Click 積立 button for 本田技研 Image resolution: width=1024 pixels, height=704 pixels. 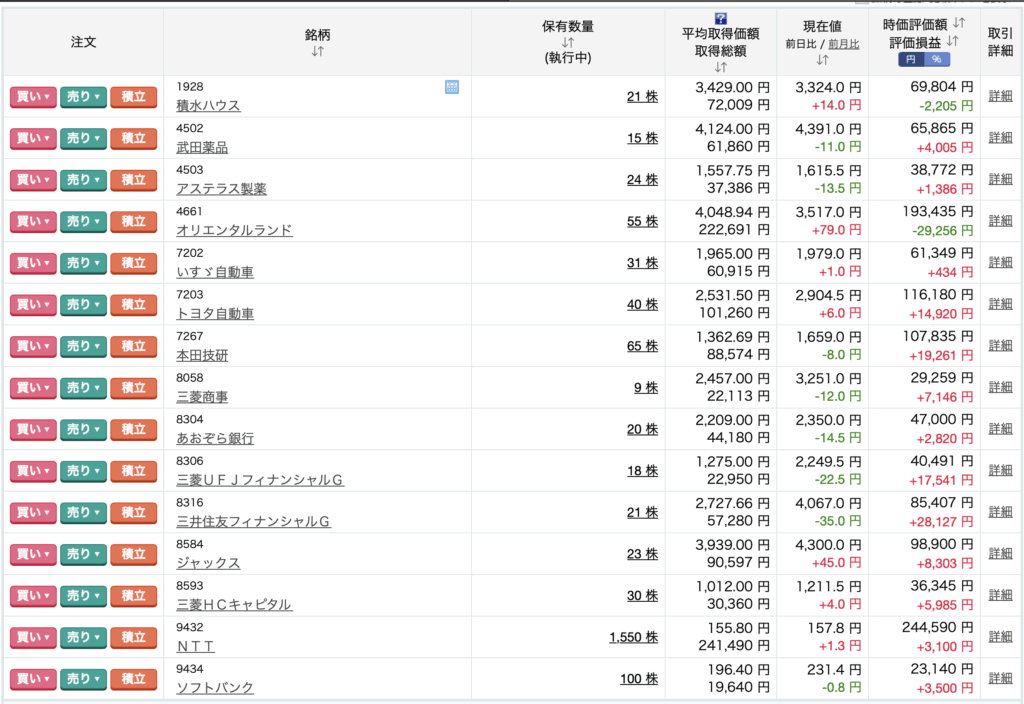pos(133,346)
